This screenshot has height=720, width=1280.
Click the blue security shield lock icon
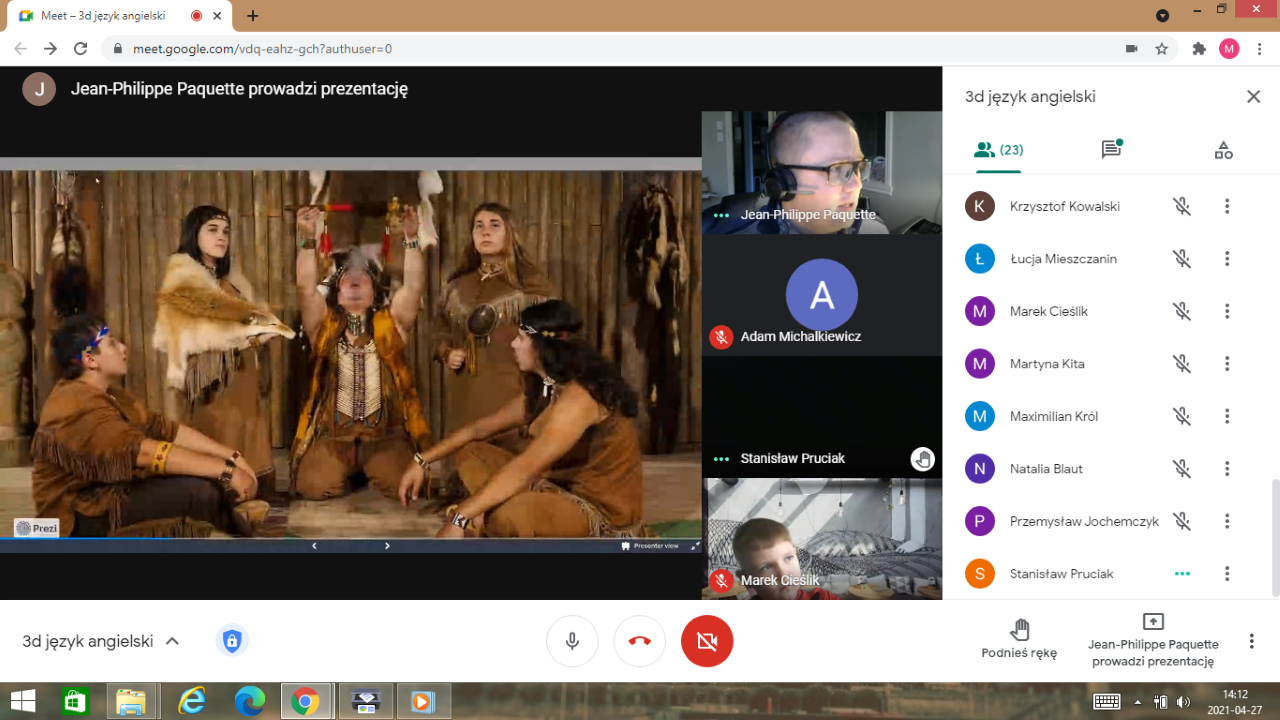pos(232,641)
